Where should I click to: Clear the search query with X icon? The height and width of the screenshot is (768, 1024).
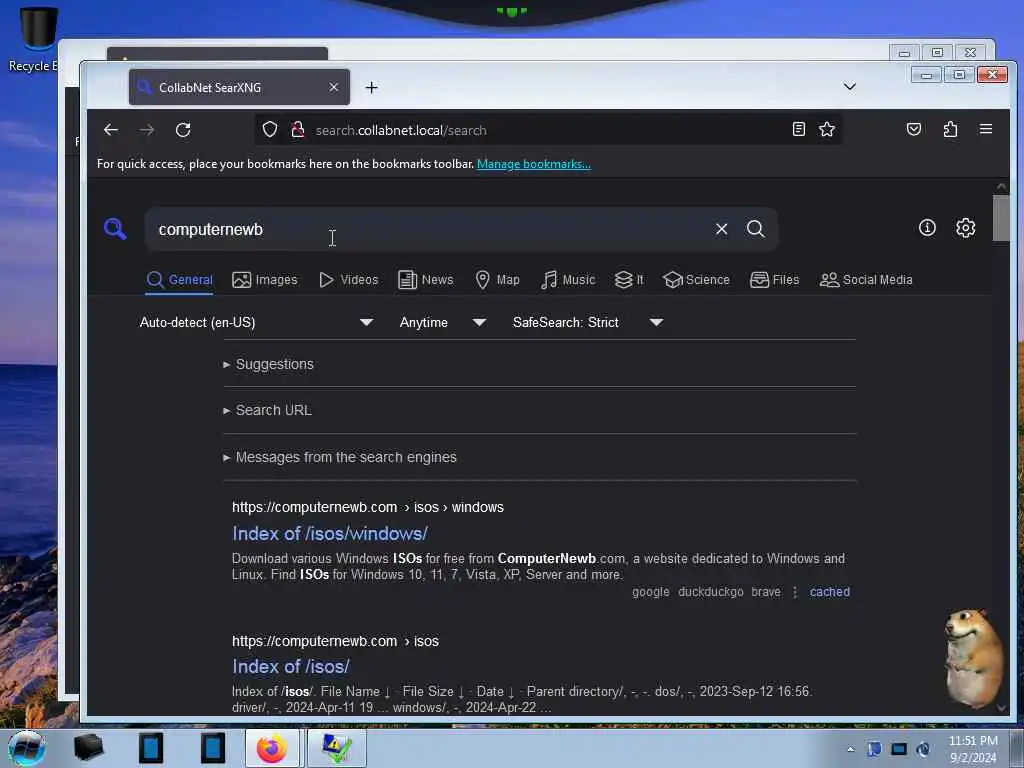pos(721,229)
